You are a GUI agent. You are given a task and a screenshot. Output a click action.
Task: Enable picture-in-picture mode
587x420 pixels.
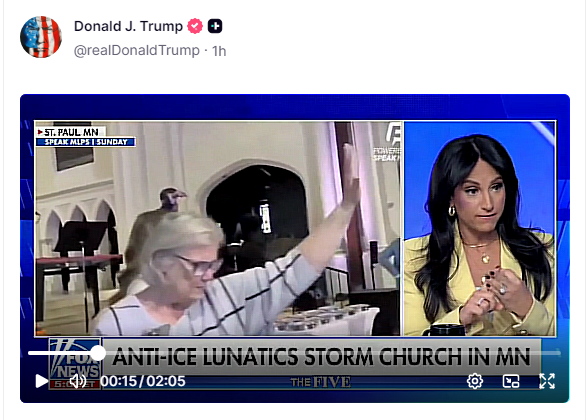tap(511, 381)
